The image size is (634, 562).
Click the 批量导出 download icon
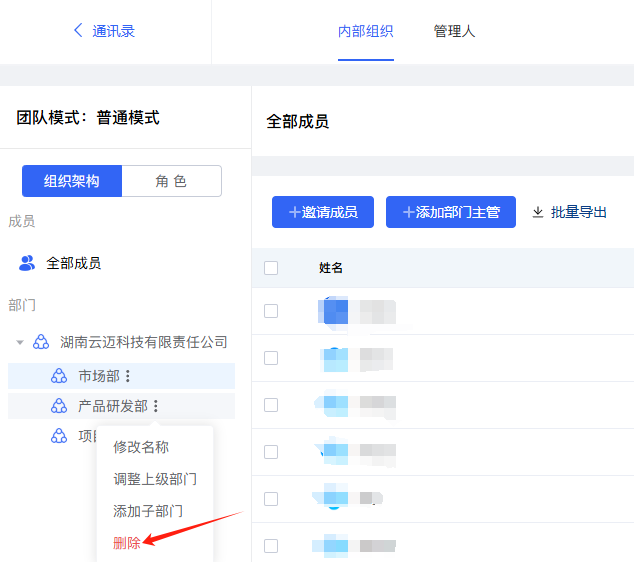click(538, 212)
